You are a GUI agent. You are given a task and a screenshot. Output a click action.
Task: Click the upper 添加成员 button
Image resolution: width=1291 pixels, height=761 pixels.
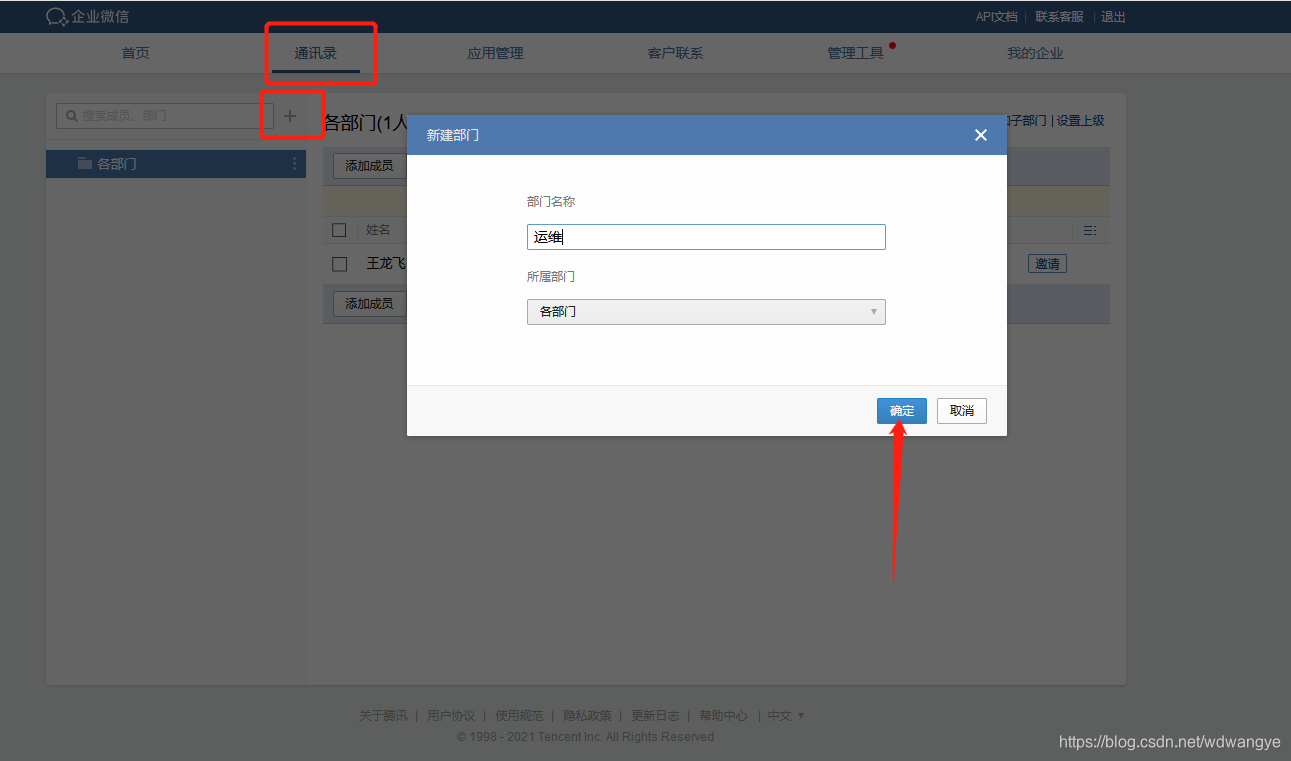coord(369,166)
